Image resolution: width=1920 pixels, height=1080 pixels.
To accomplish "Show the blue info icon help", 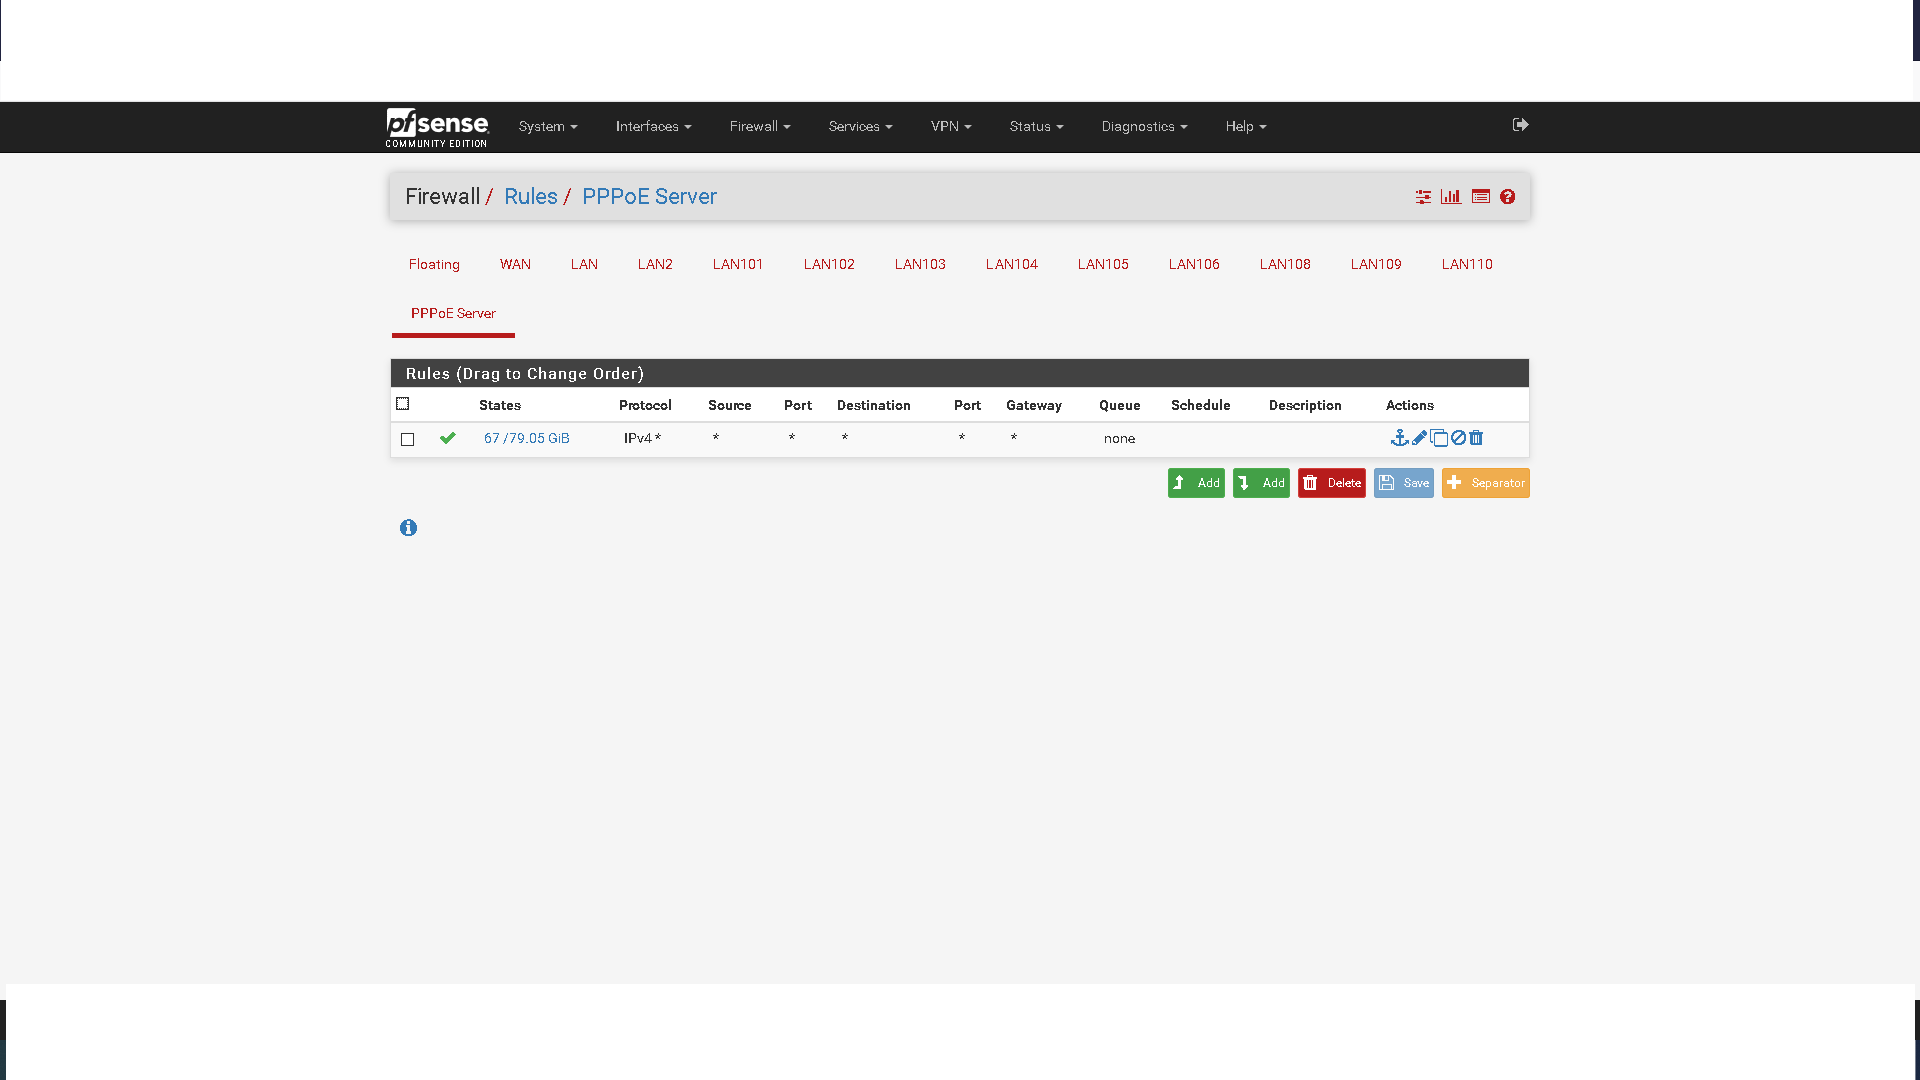I will tap(408, 528).
